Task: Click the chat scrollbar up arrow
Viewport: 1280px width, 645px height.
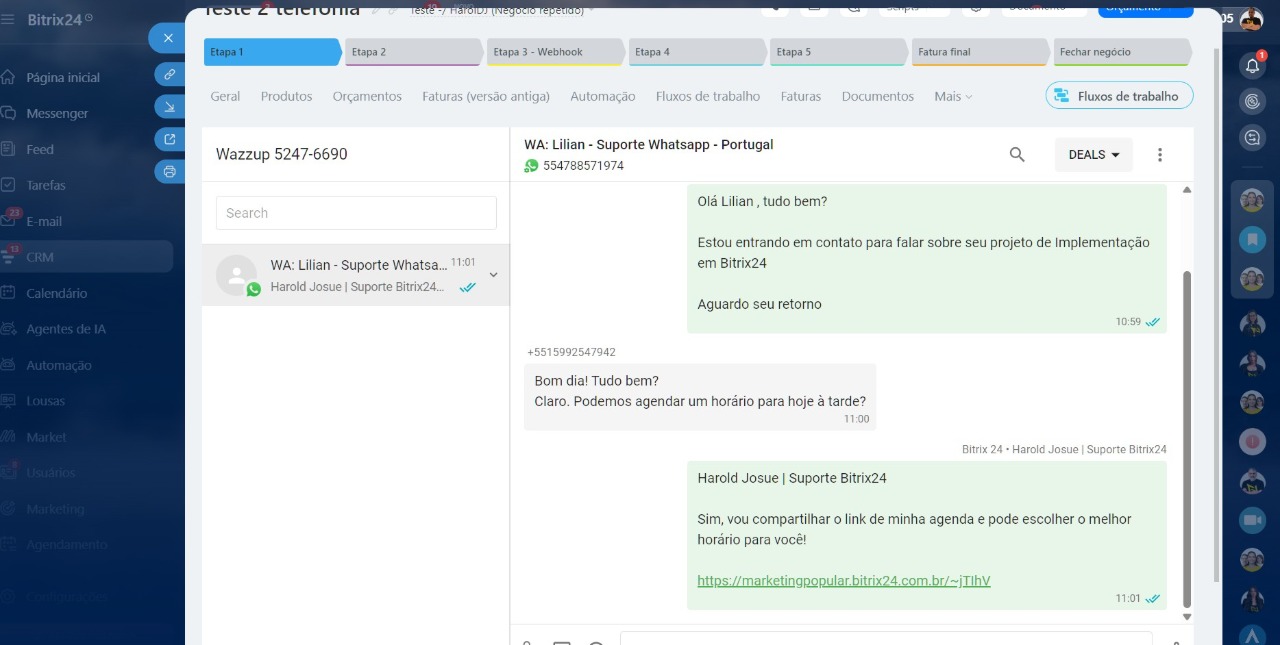Action: tap(1187, 190)
